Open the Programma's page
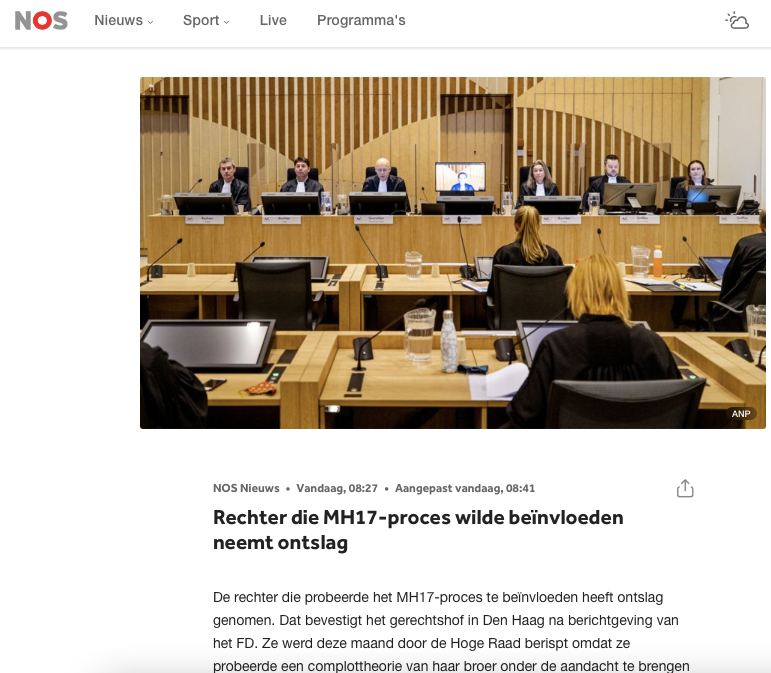This screenshot has width=771, height=673. (361, 21)
